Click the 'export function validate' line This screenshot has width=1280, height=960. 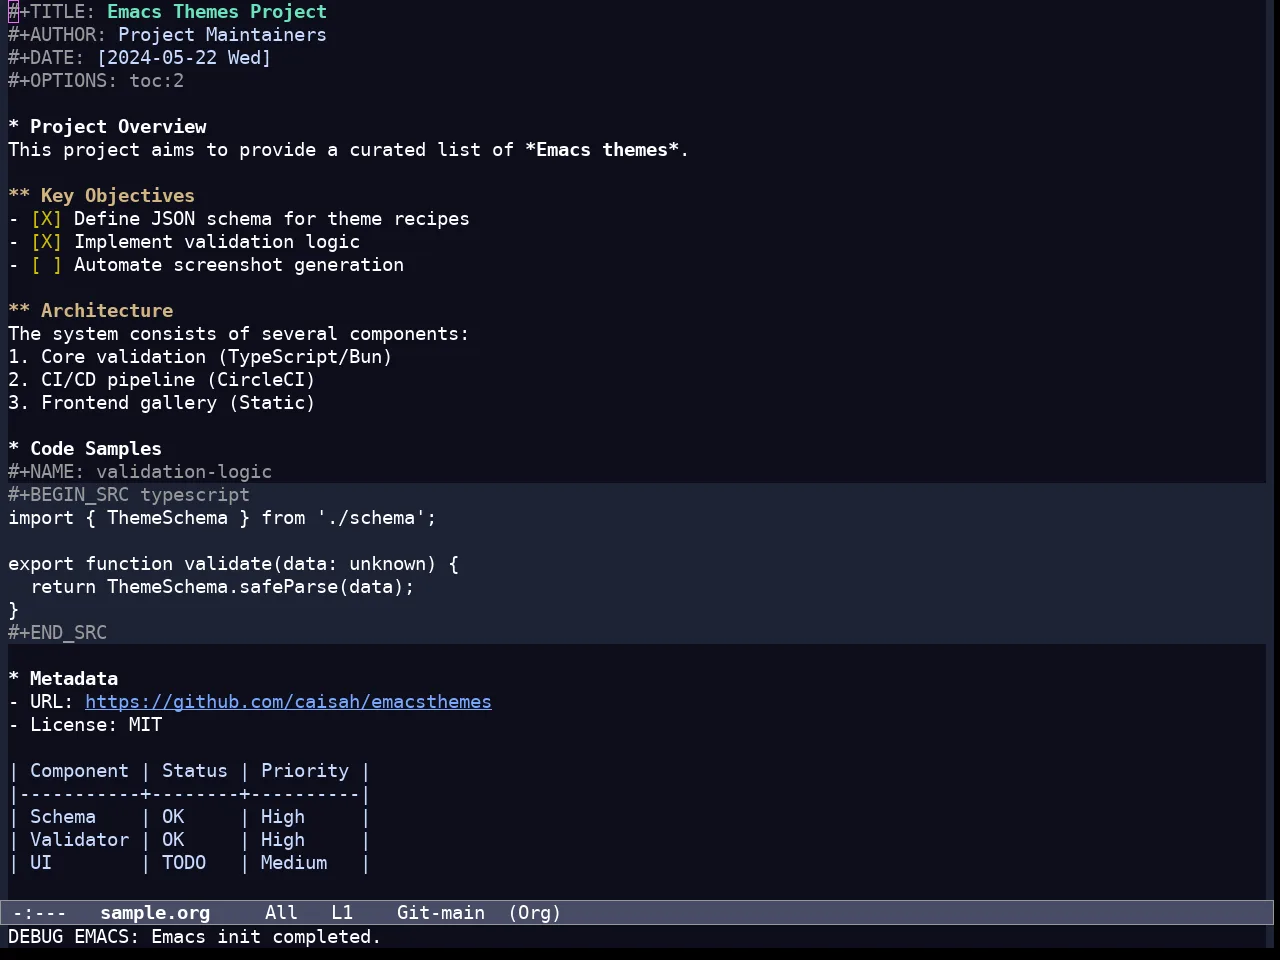pos(233,564)
